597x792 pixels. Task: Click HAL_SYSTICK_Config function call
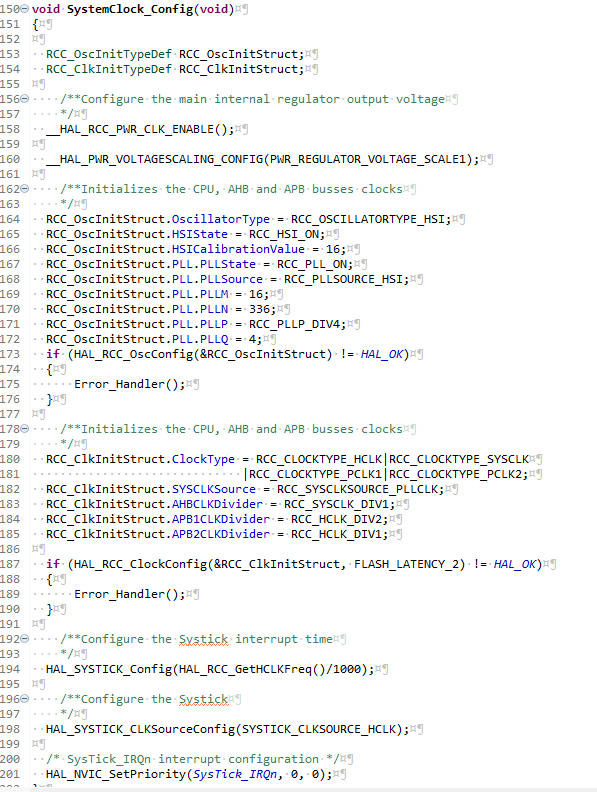(x=109, y=669)
